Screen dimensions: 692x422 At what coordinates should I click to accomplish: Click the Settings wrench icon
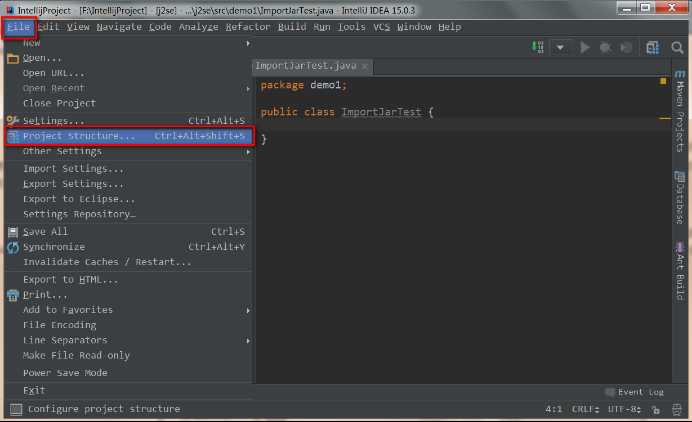pyautogui.click(x=13, y=121)
